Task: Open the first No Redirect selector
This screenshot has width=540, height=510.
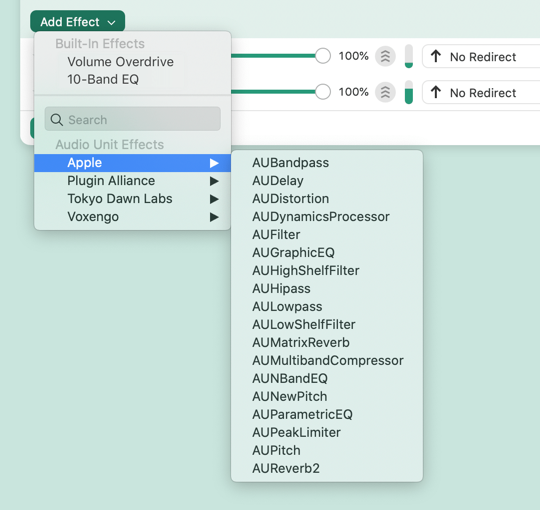Action: pos(481,56)
